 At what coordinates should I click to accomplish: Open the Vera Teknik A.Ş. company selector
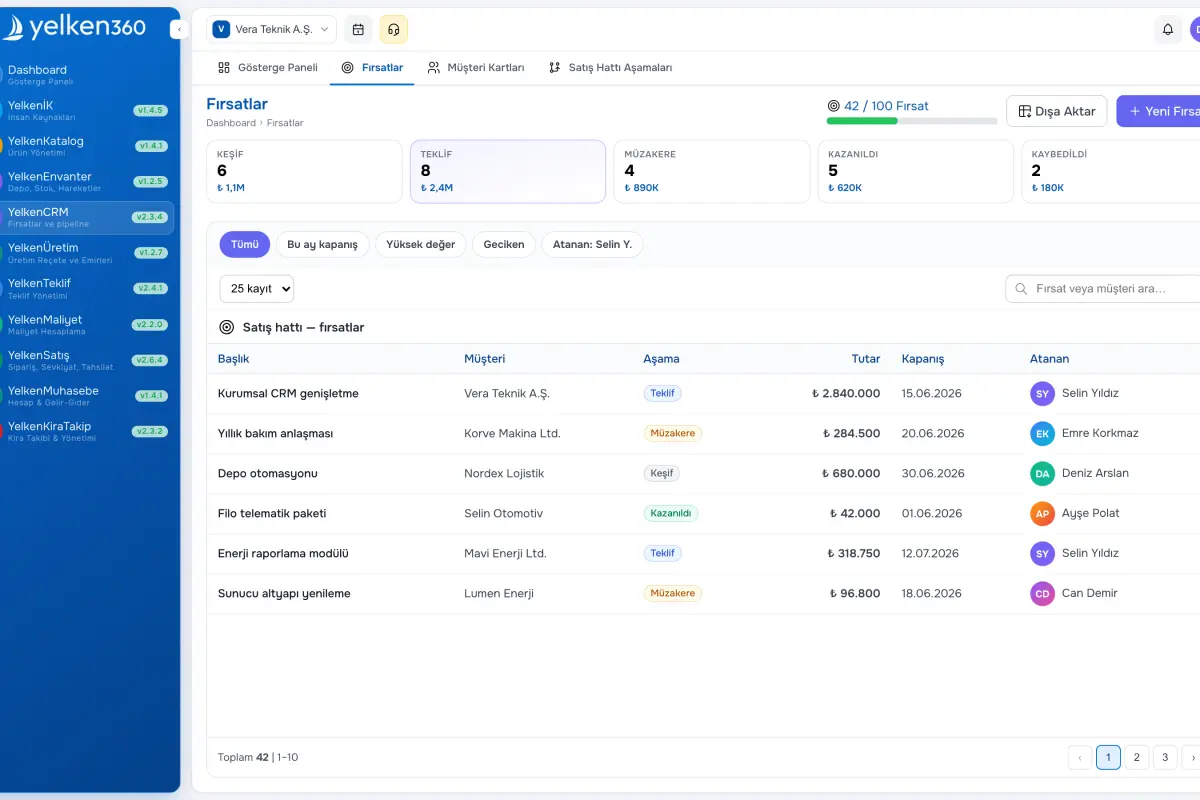[x=271, y=29]
